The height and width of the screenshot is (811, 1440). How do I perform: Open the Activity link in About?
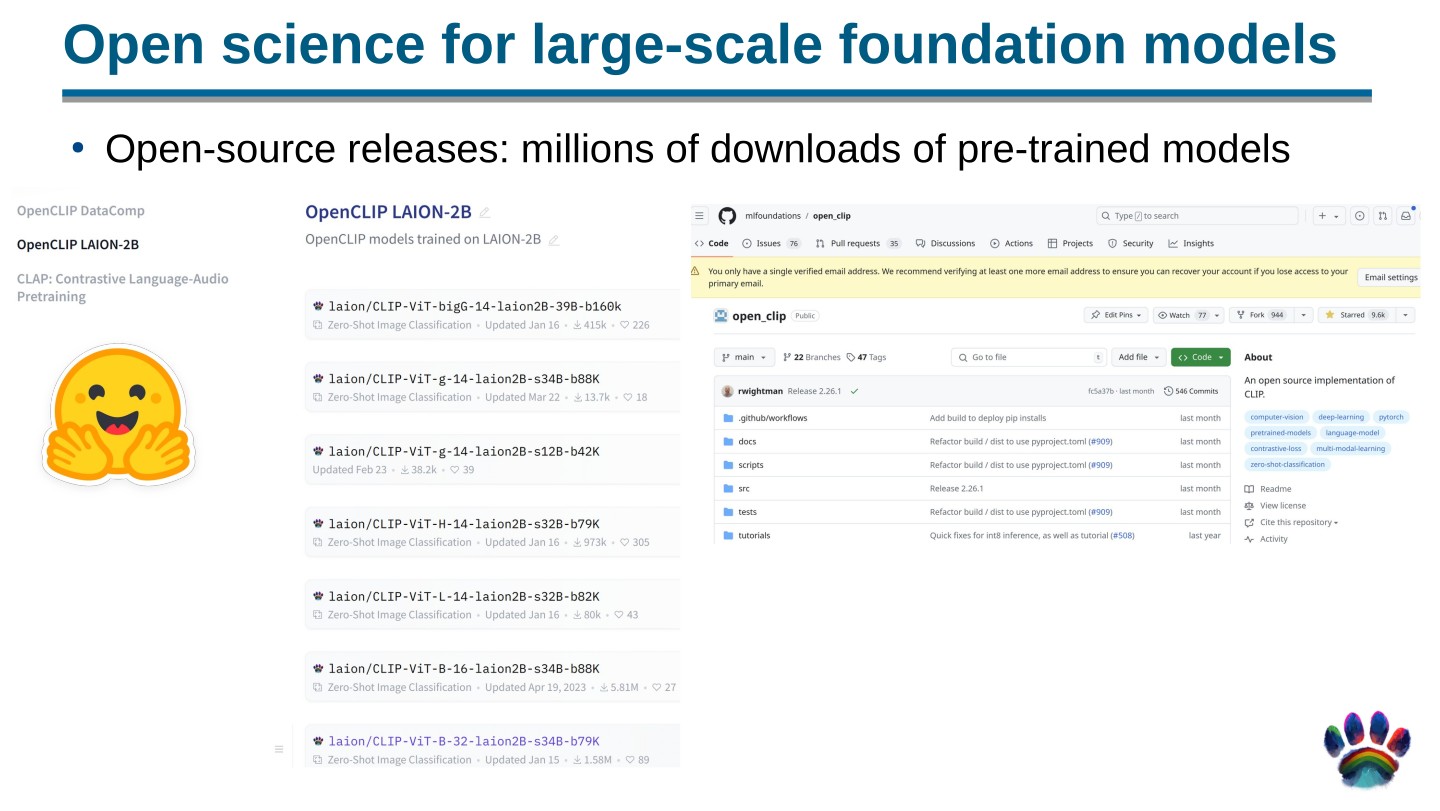coord(1266,539)
